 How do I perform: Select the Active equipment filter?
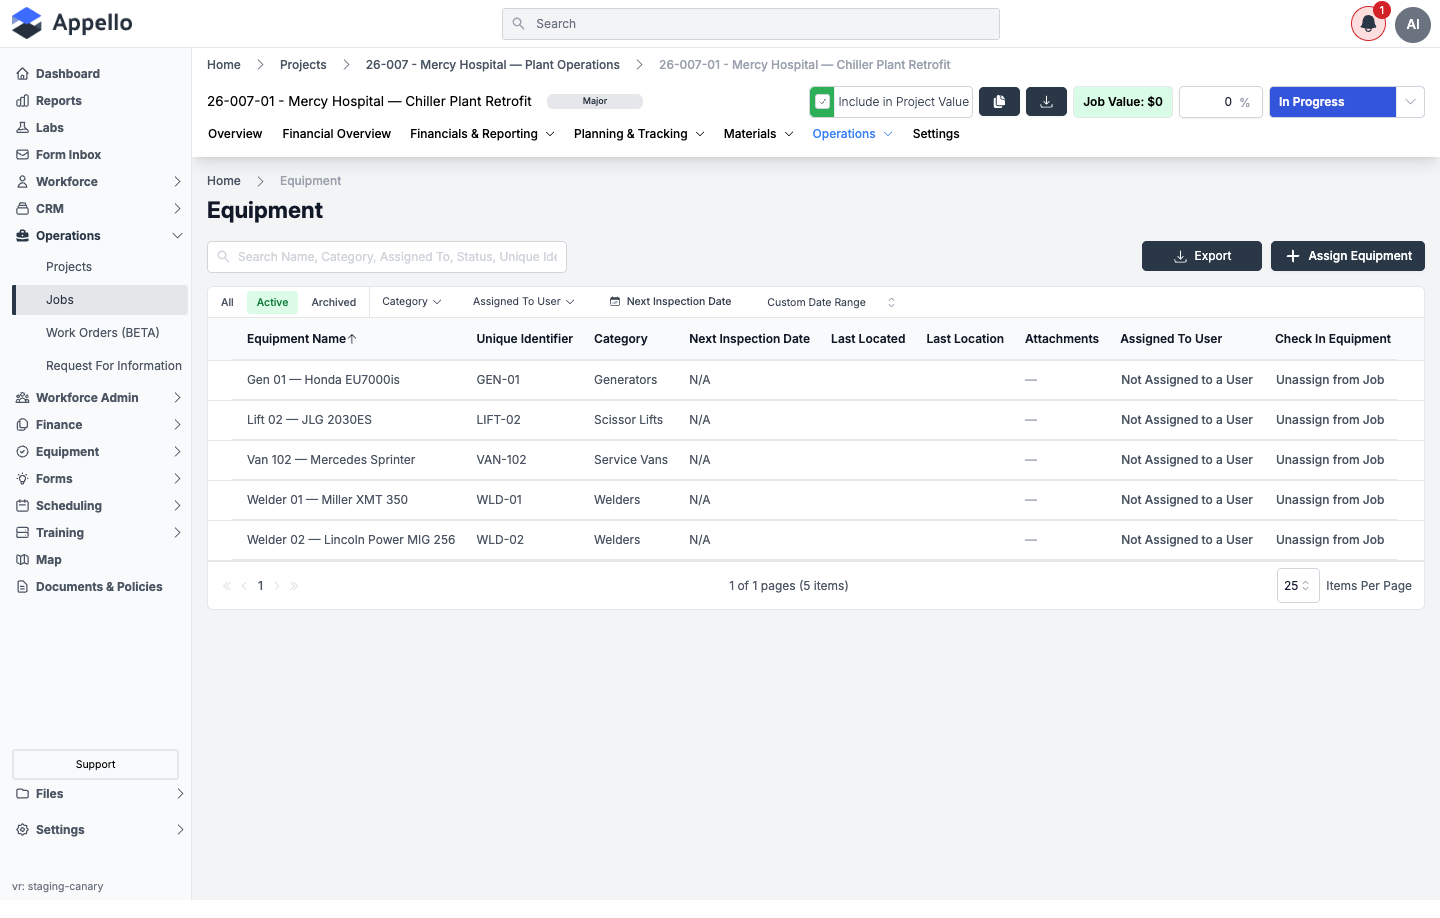click(272, 302)
